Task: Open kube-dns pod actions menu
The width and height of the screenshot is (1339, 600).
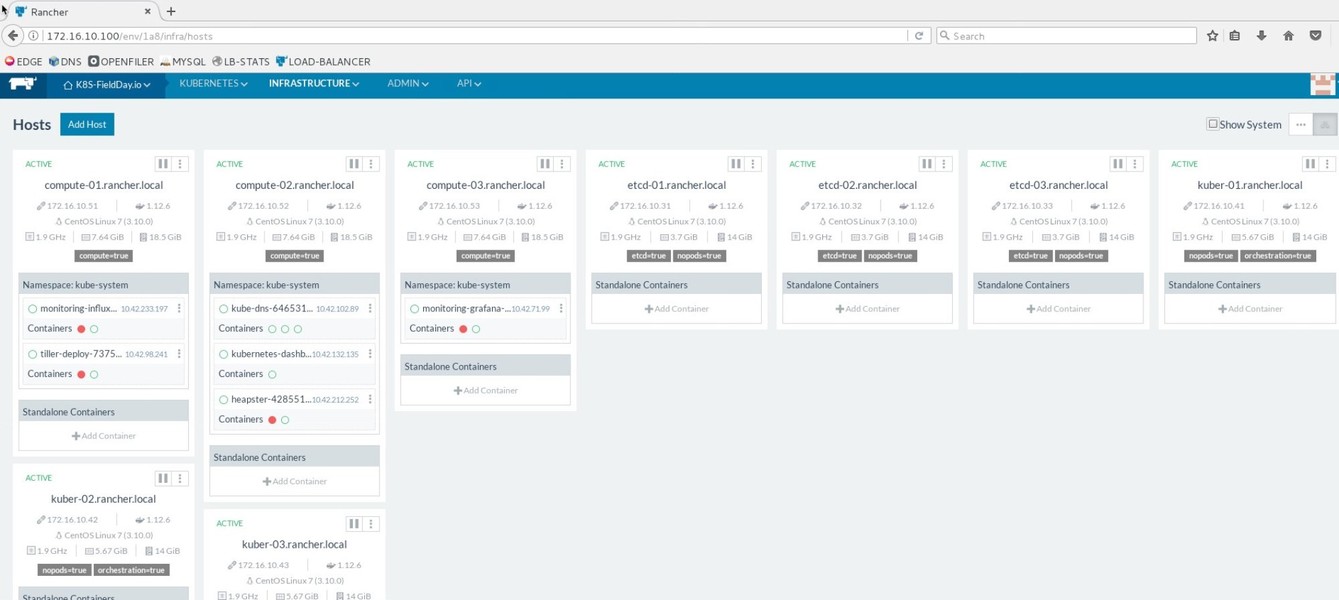Action: 370,308
